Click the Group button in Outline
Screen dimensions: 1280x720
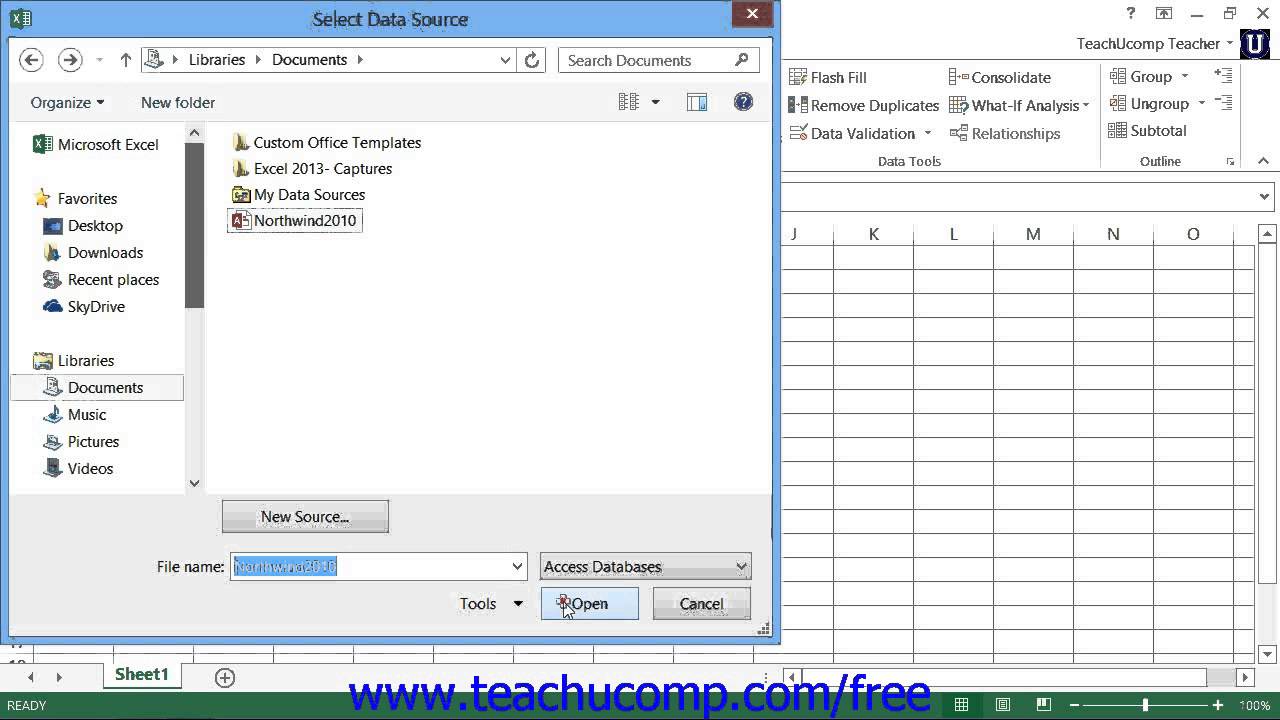click(1140, 76)
